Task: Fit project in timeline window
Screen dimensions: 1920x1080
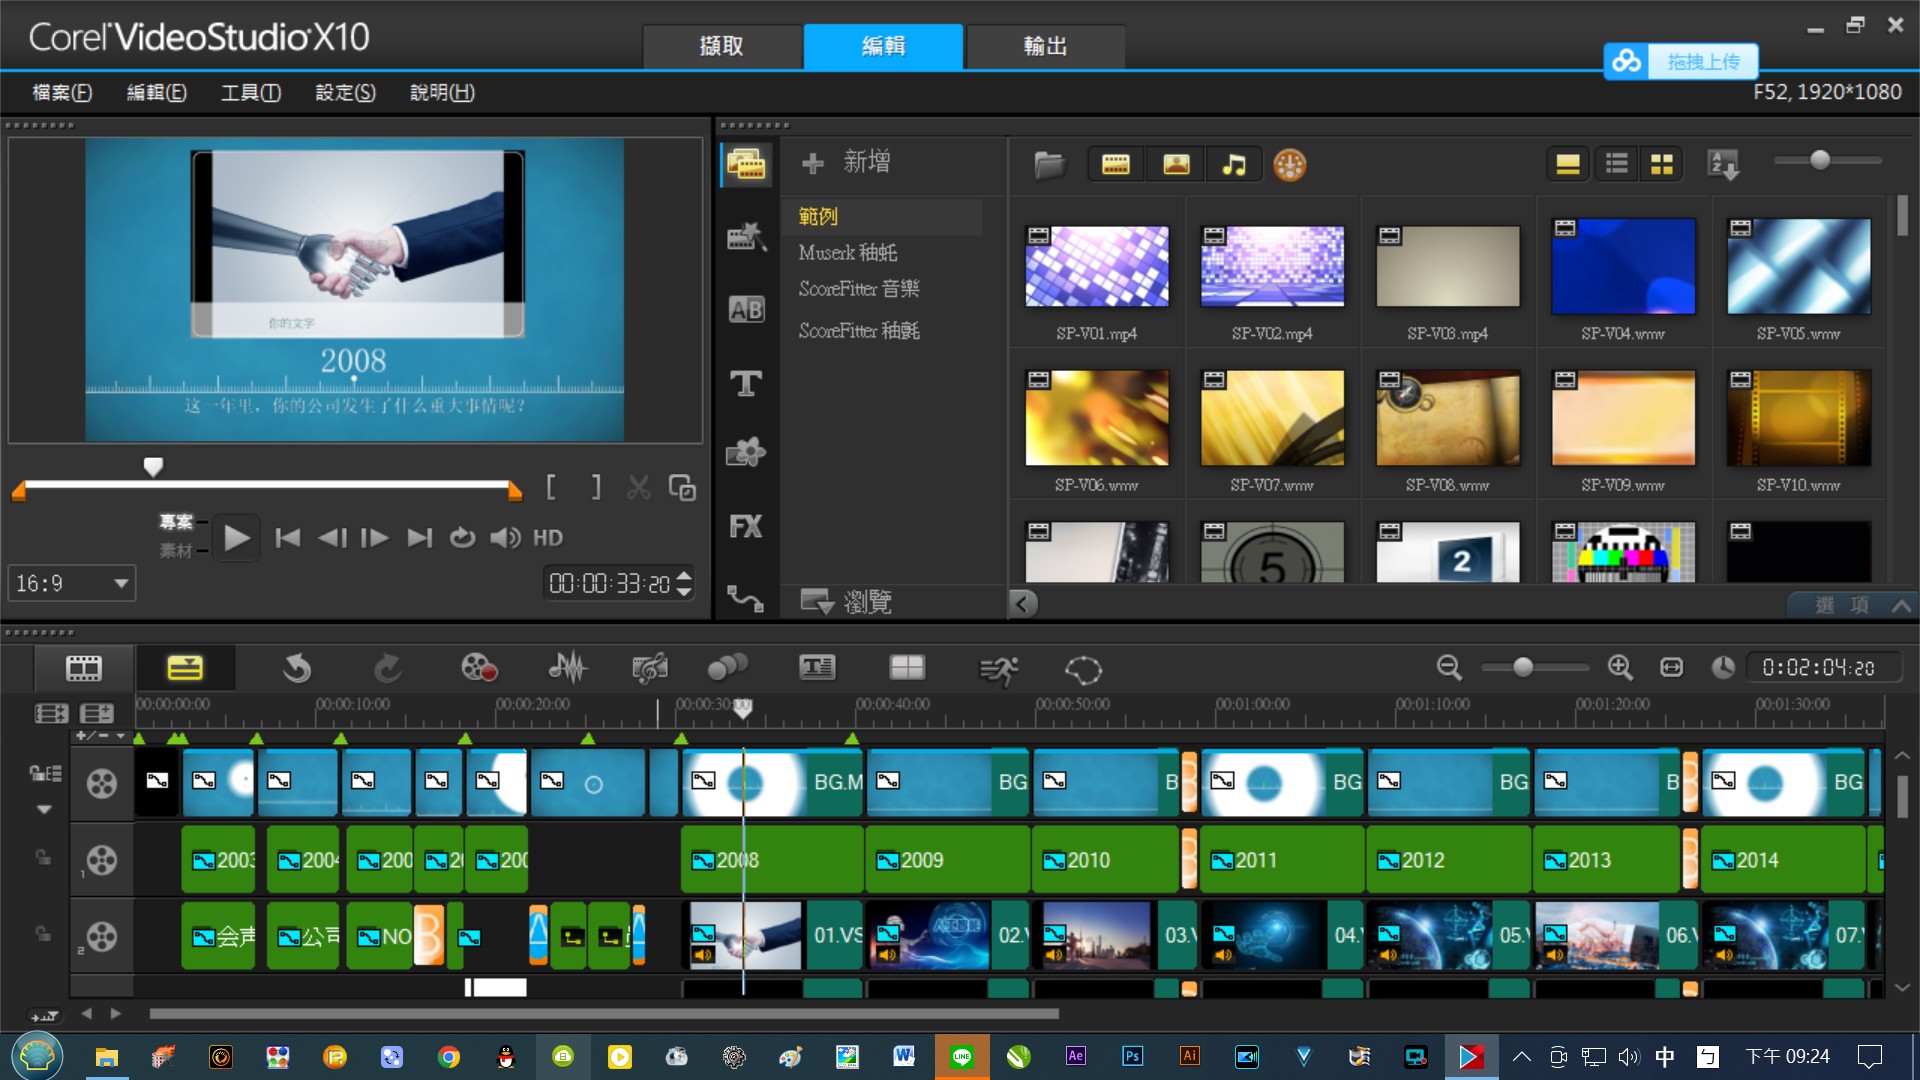Action: 1672,668
